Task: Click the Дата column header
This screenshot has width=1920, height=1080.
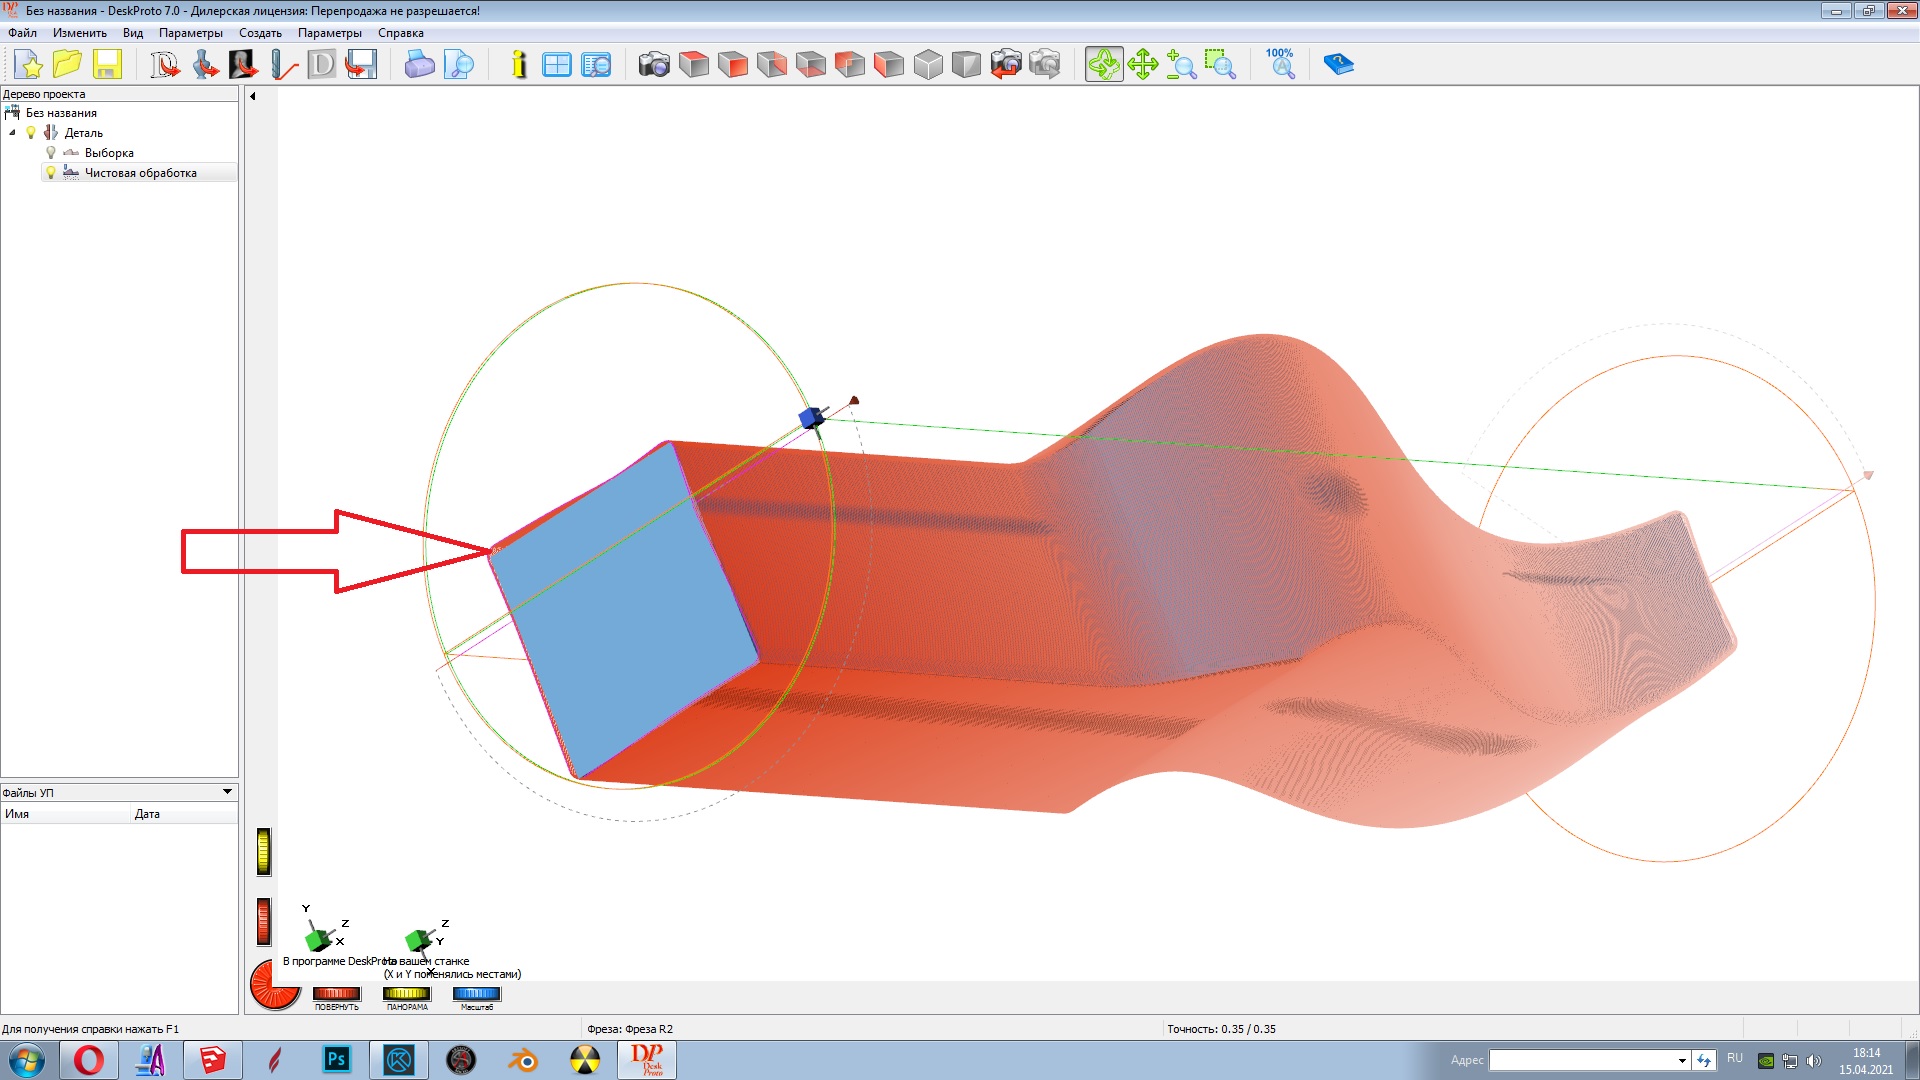Action: coord(148,814)
